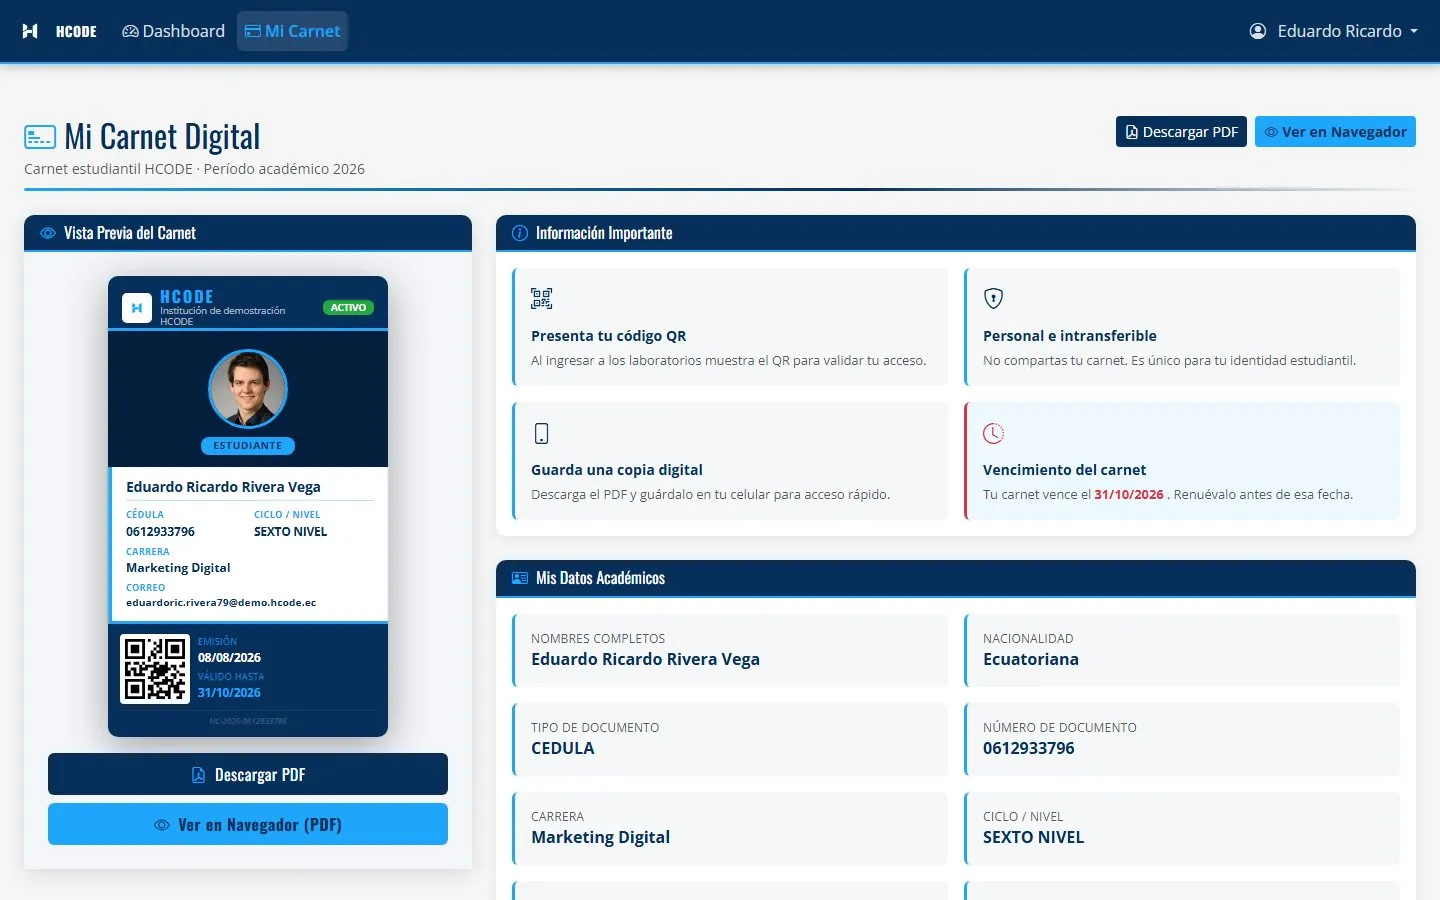Click the eye icon in Vista Previa header

(48, 233)
